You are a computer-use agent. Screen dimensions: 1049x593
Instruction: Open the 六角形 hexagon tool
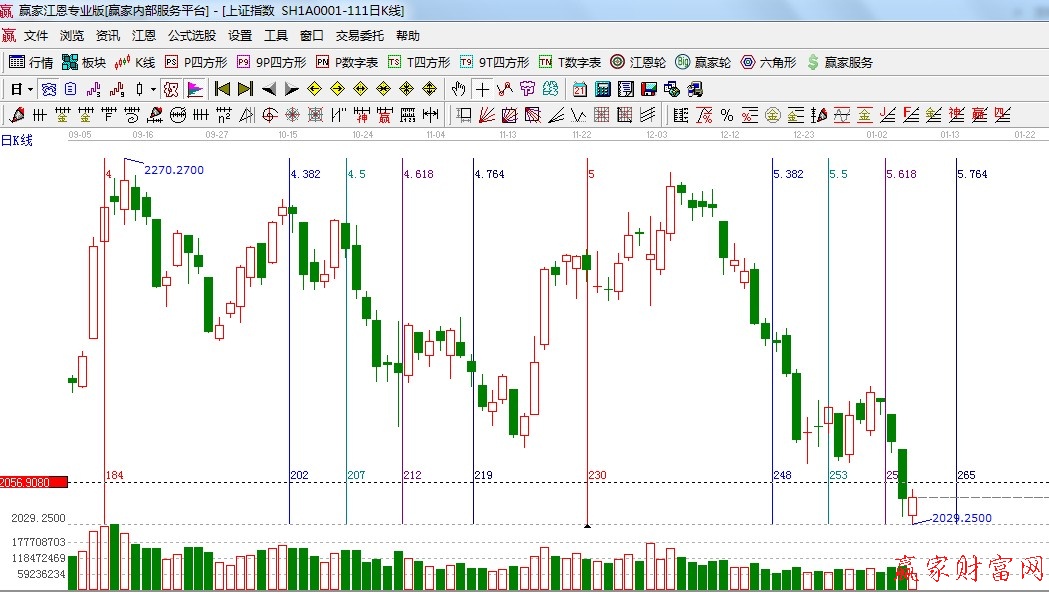click(x=767, y=62)
